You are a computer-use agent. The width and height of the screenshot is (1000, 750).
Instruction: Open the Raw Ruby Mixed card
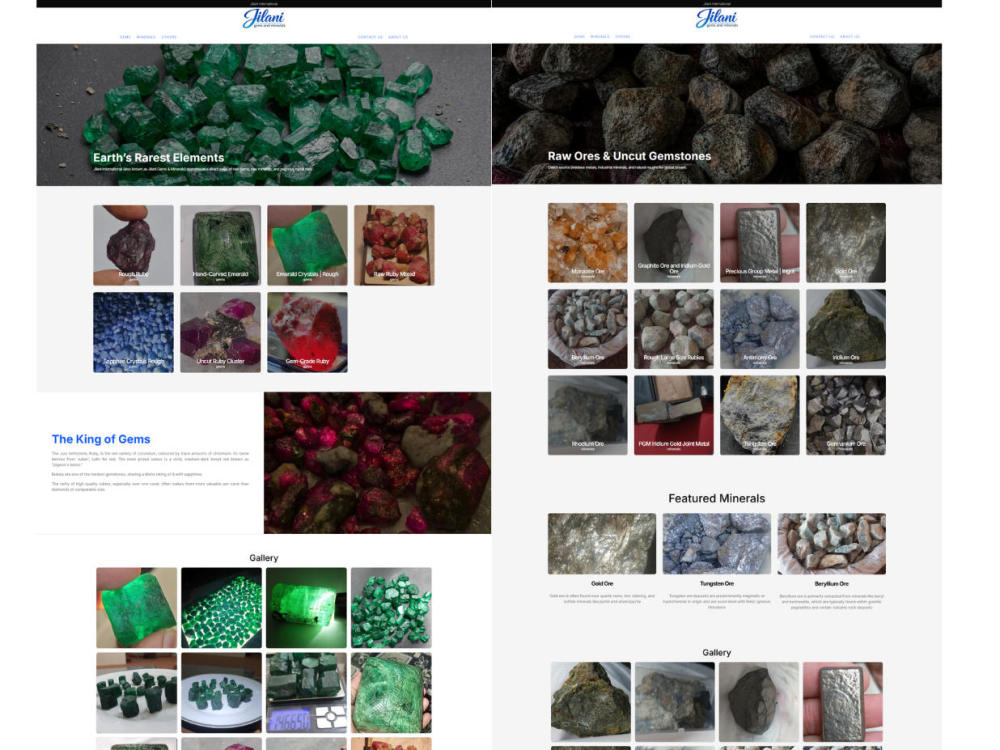[x=394, y=245]
